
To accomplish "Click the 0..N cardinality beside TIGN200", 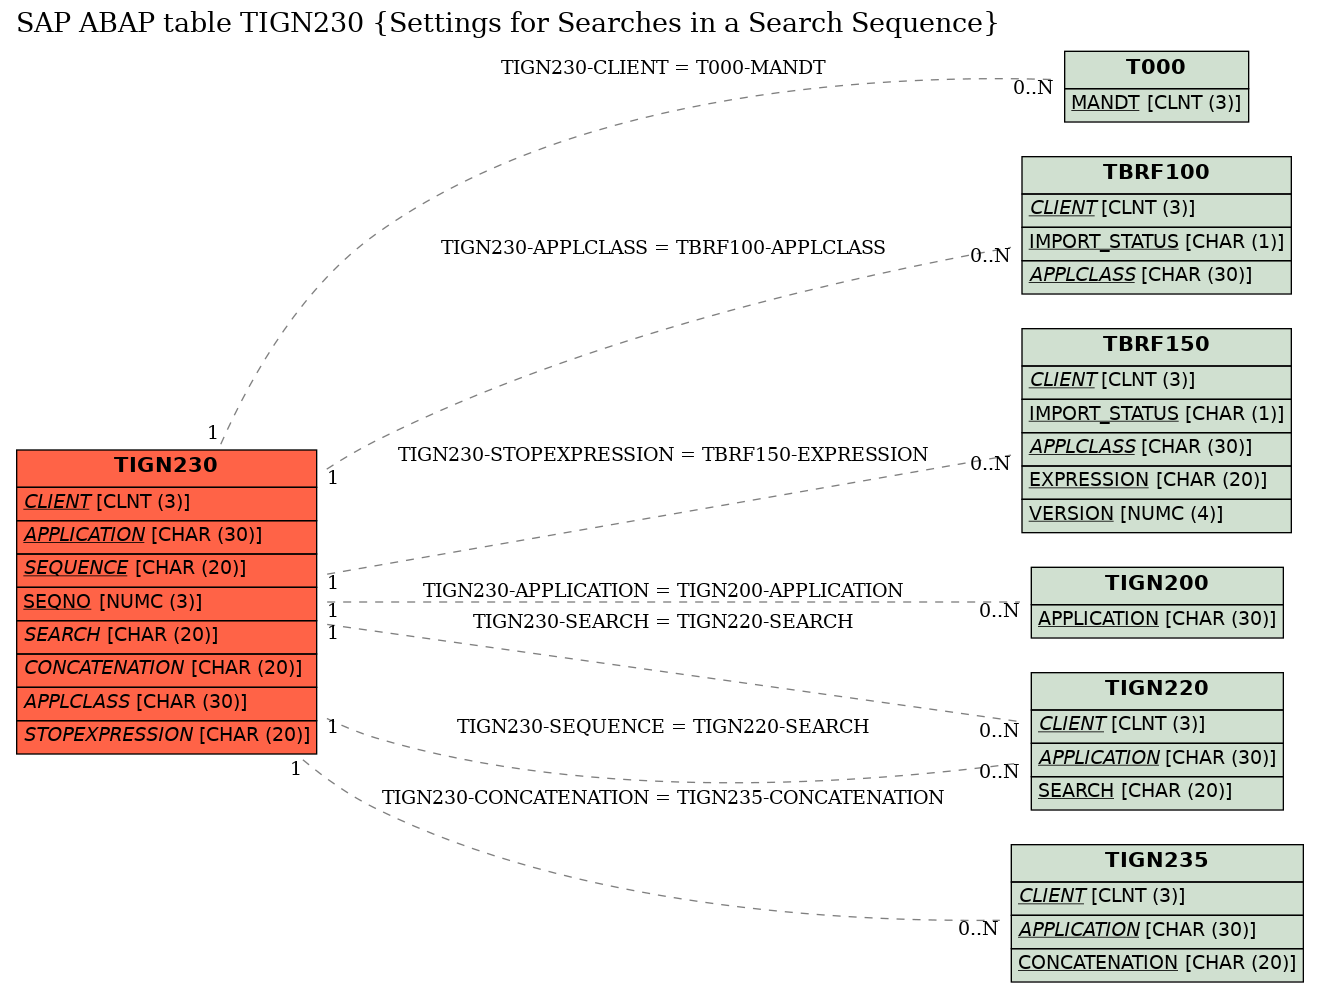I will 999,611.
